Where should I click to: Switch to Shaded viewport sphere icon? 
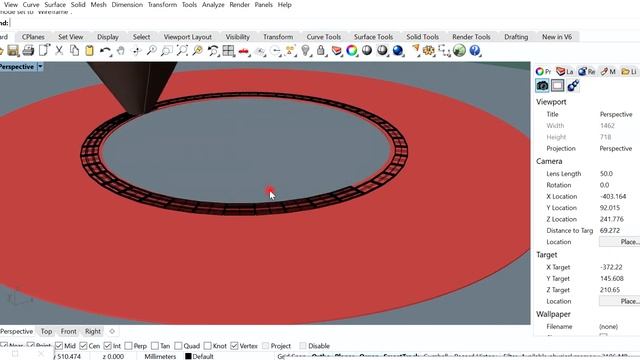(x=367, y=50)
